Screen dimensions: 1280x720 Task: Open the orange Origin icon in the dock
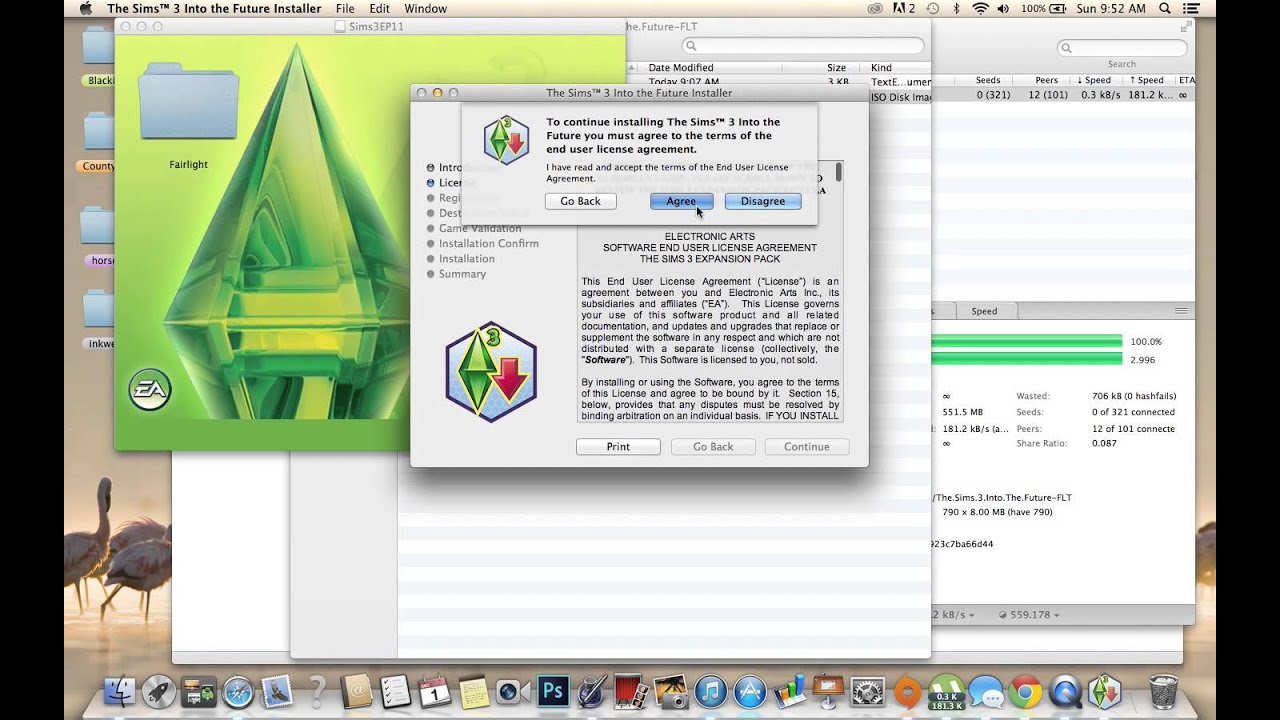907,692
